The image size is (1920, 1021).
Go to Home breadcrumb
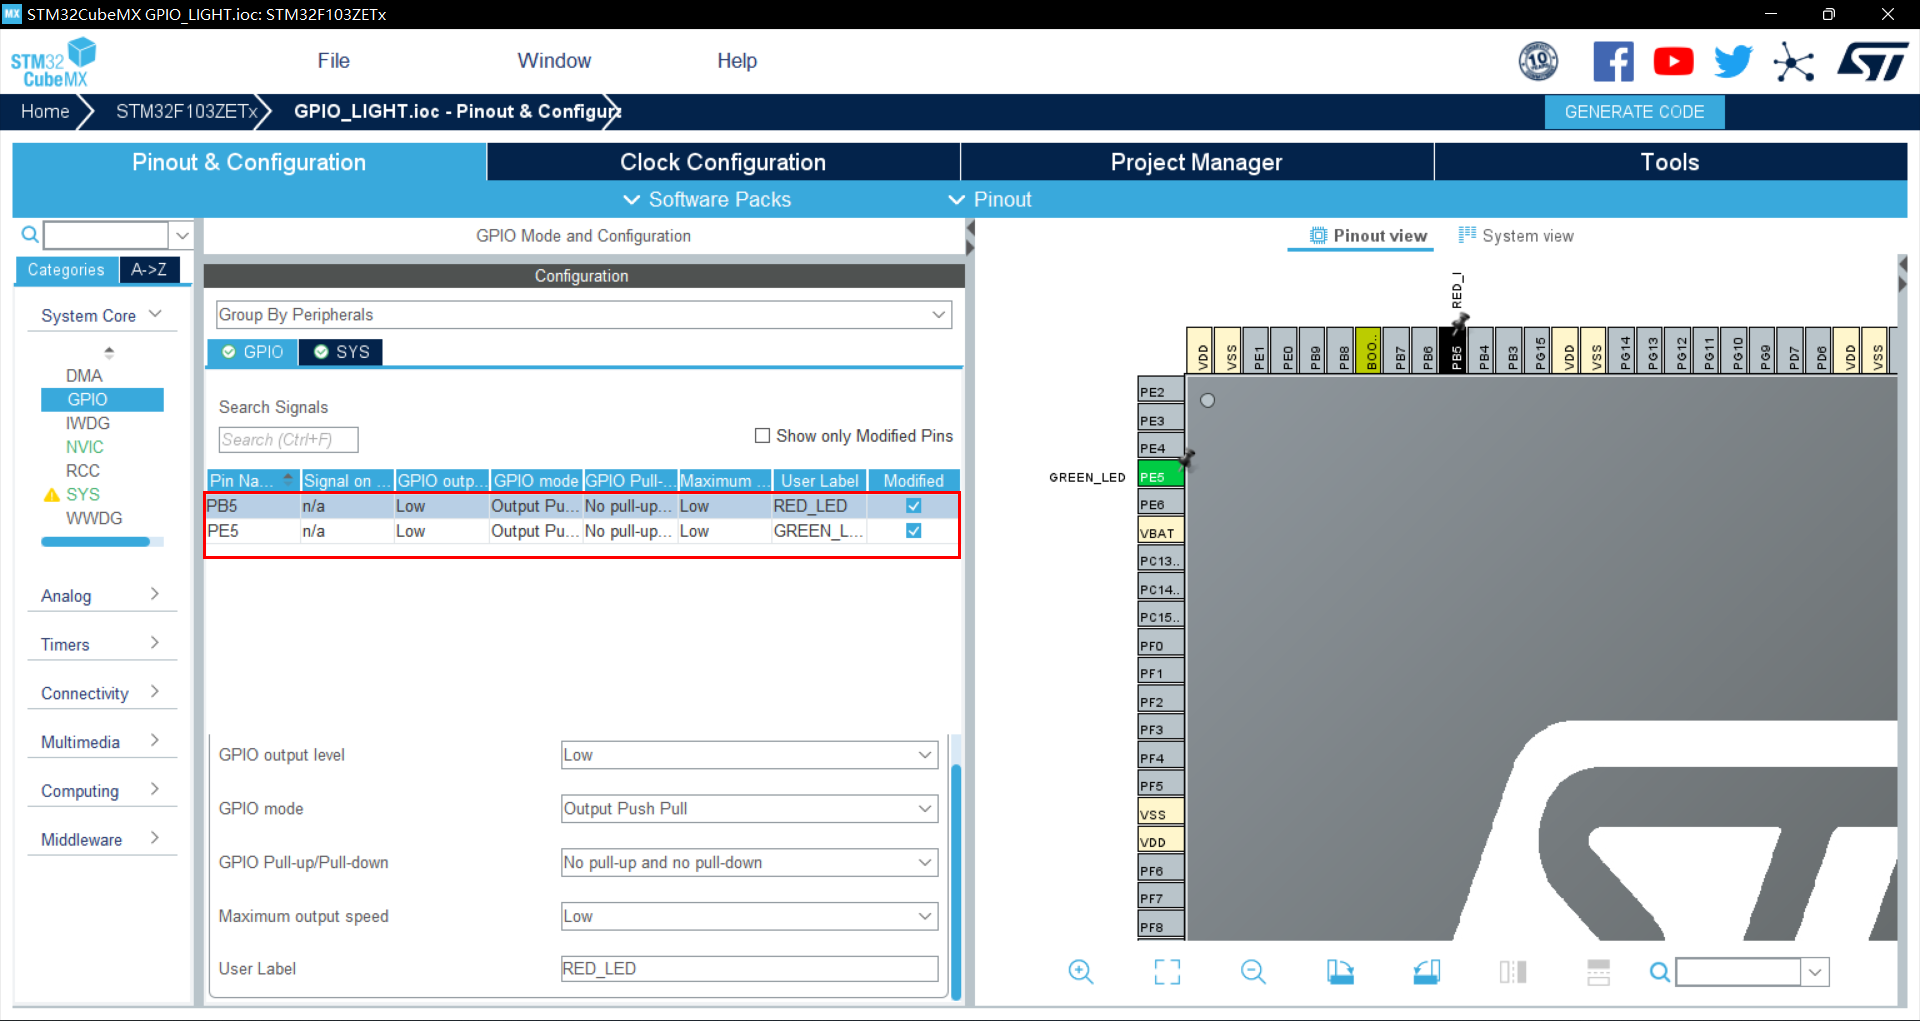coord(45,111)
